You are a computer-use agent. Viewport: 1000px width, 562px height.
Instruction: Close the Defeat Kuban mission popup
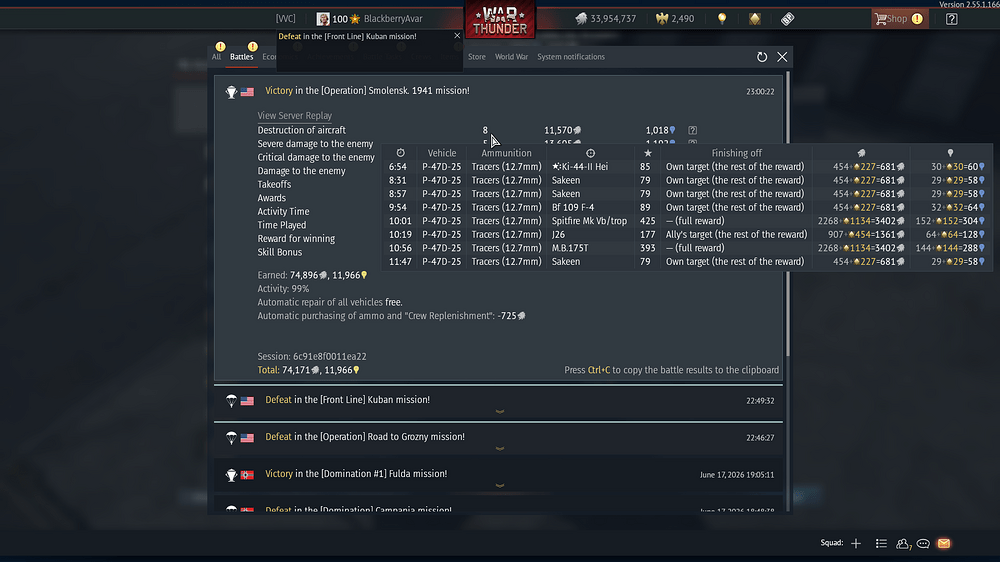point(457,36)
